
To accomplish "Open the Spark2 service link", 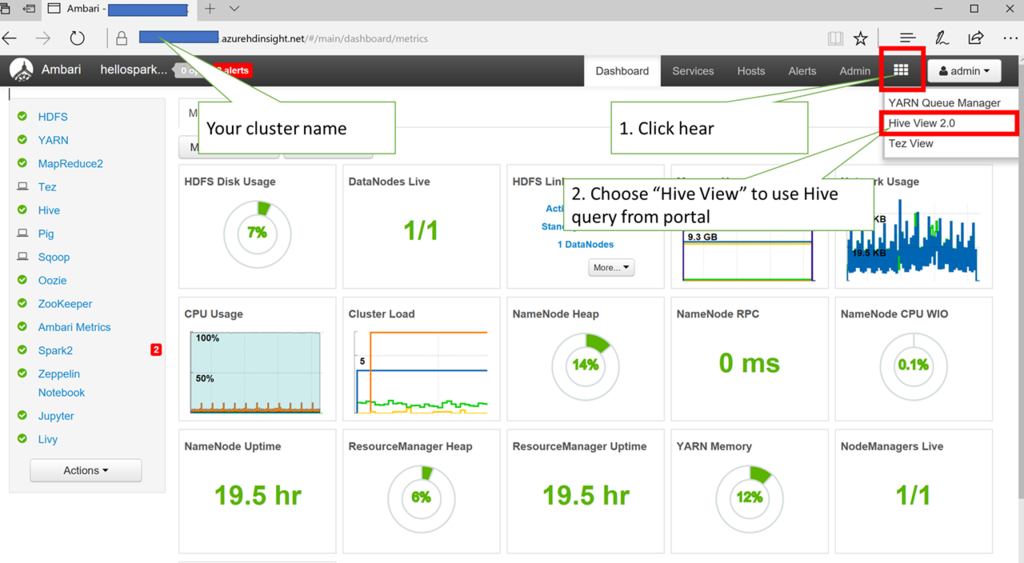I will point(55,350).
